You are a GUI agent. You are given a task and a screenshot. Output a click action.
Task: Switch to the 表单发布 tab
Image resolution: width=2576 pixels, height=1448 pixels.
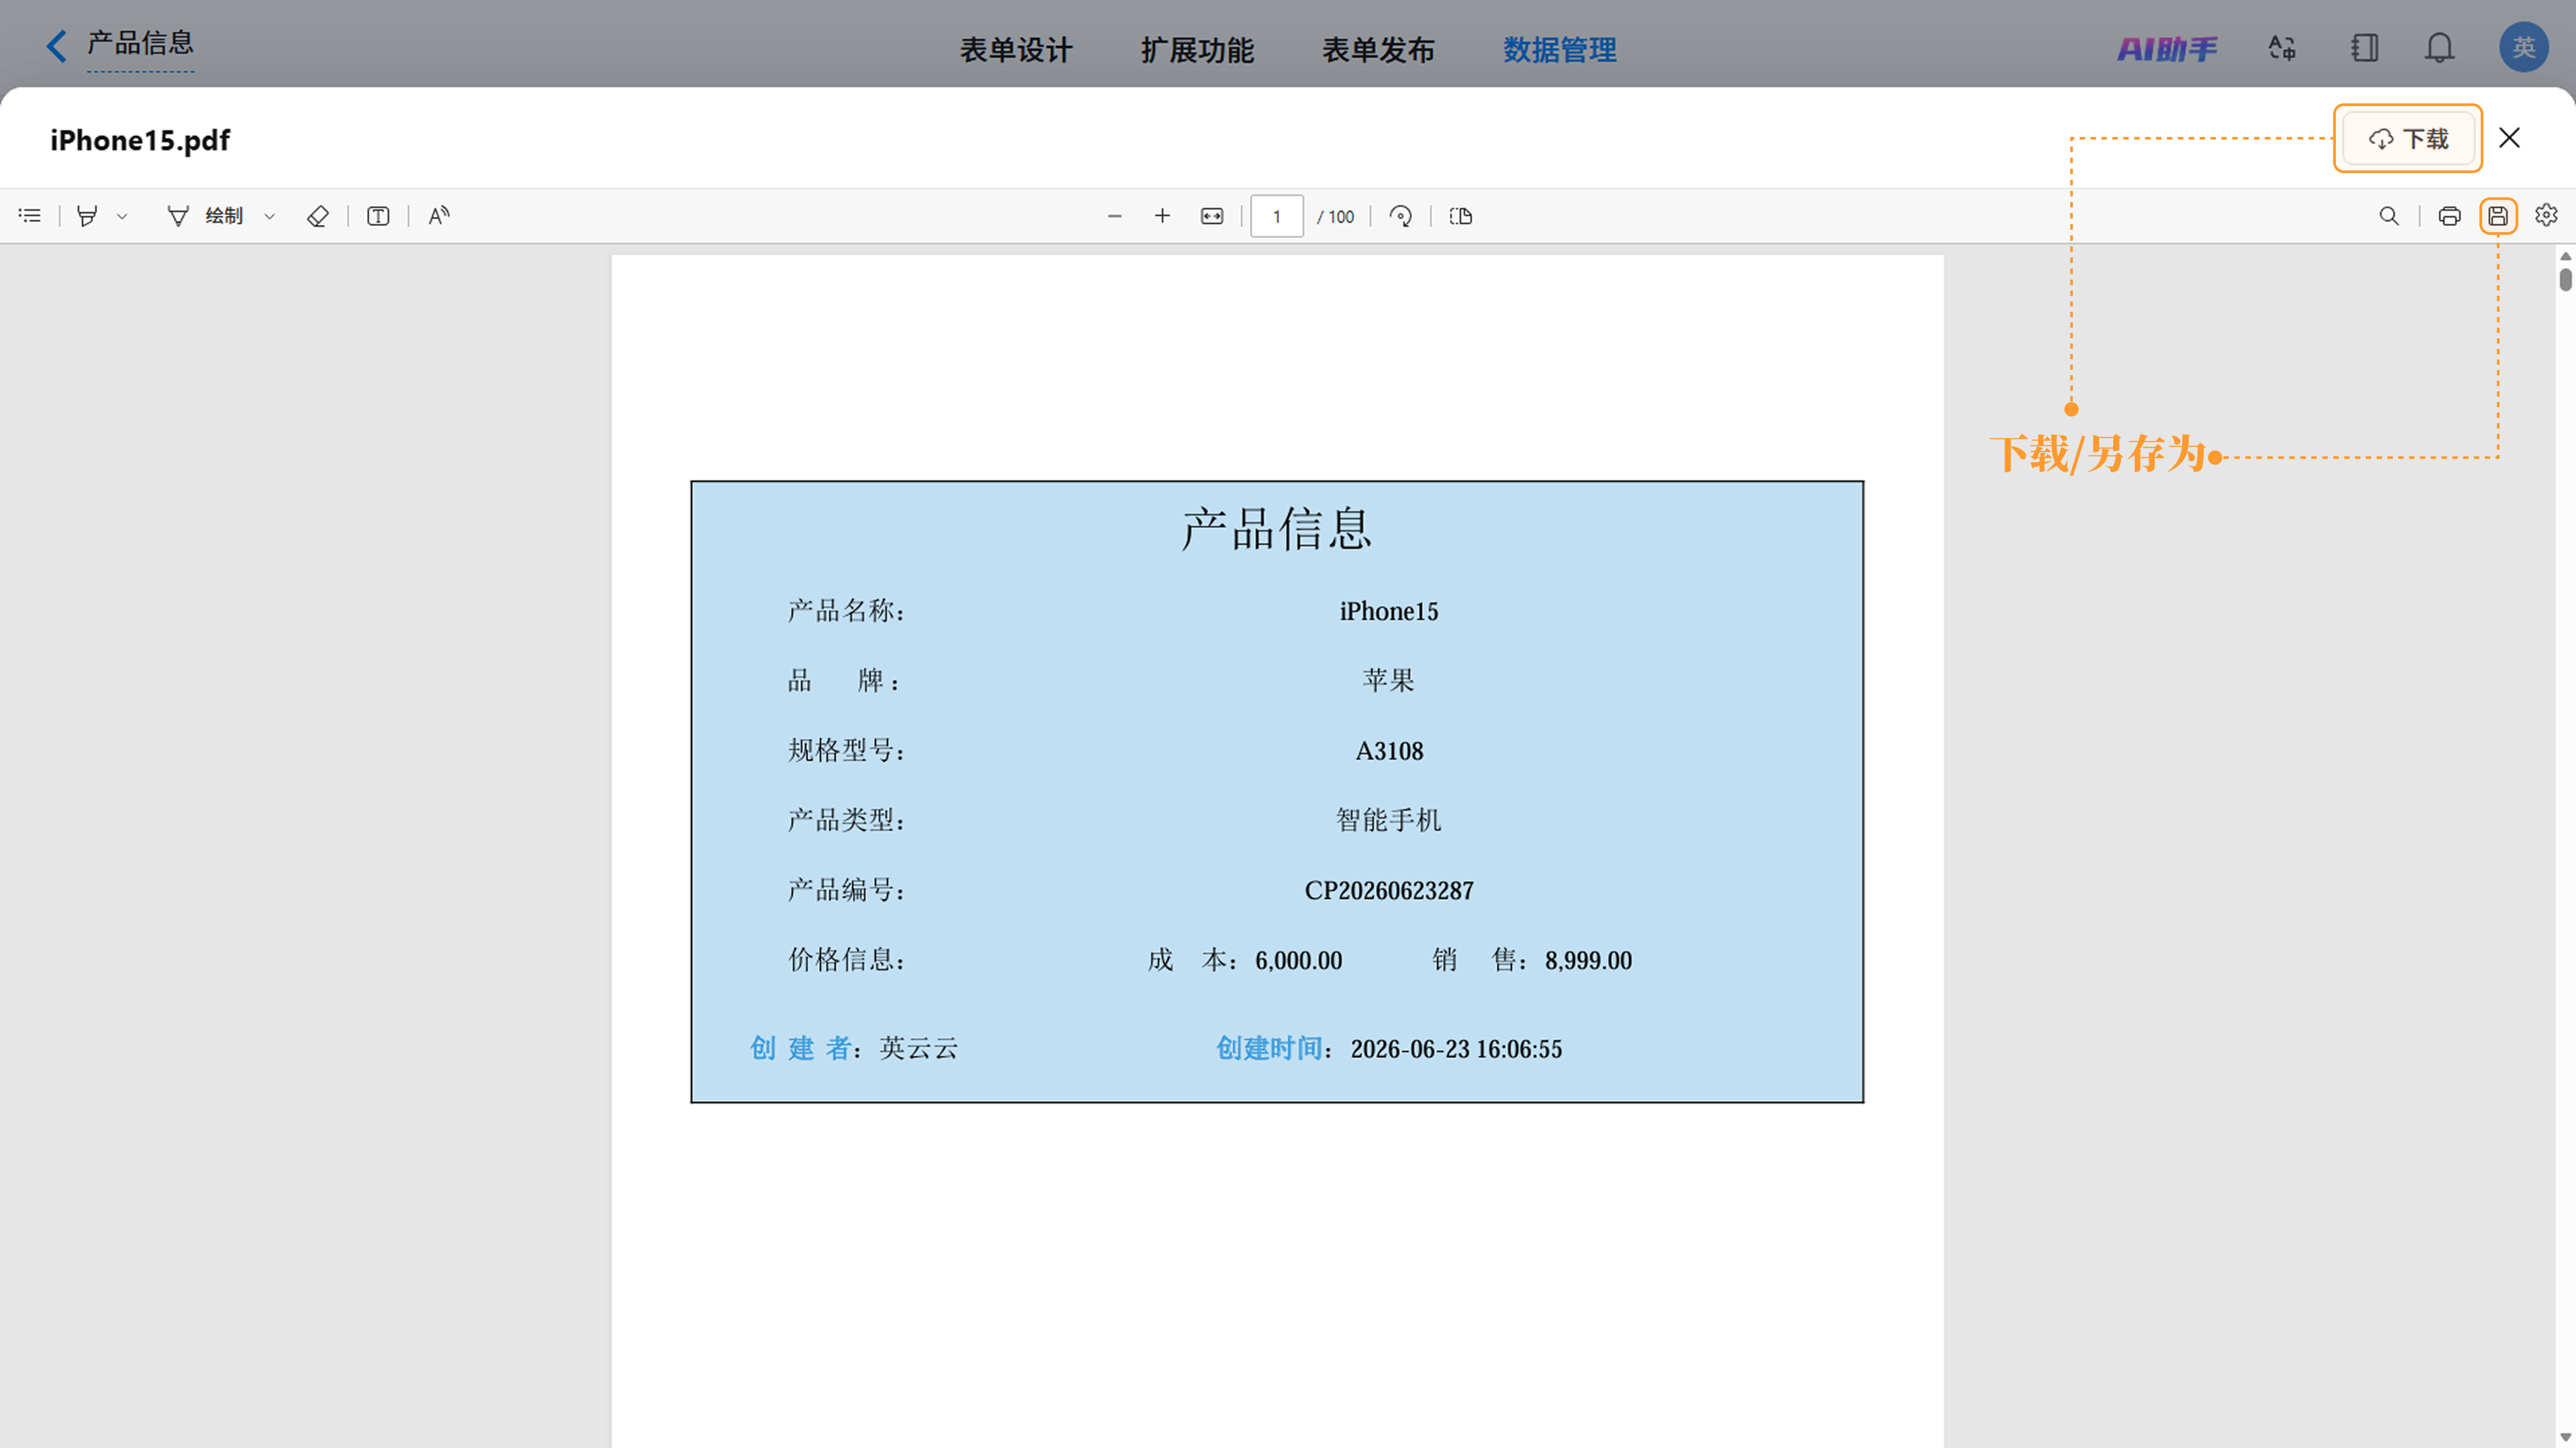point(1378,50)
